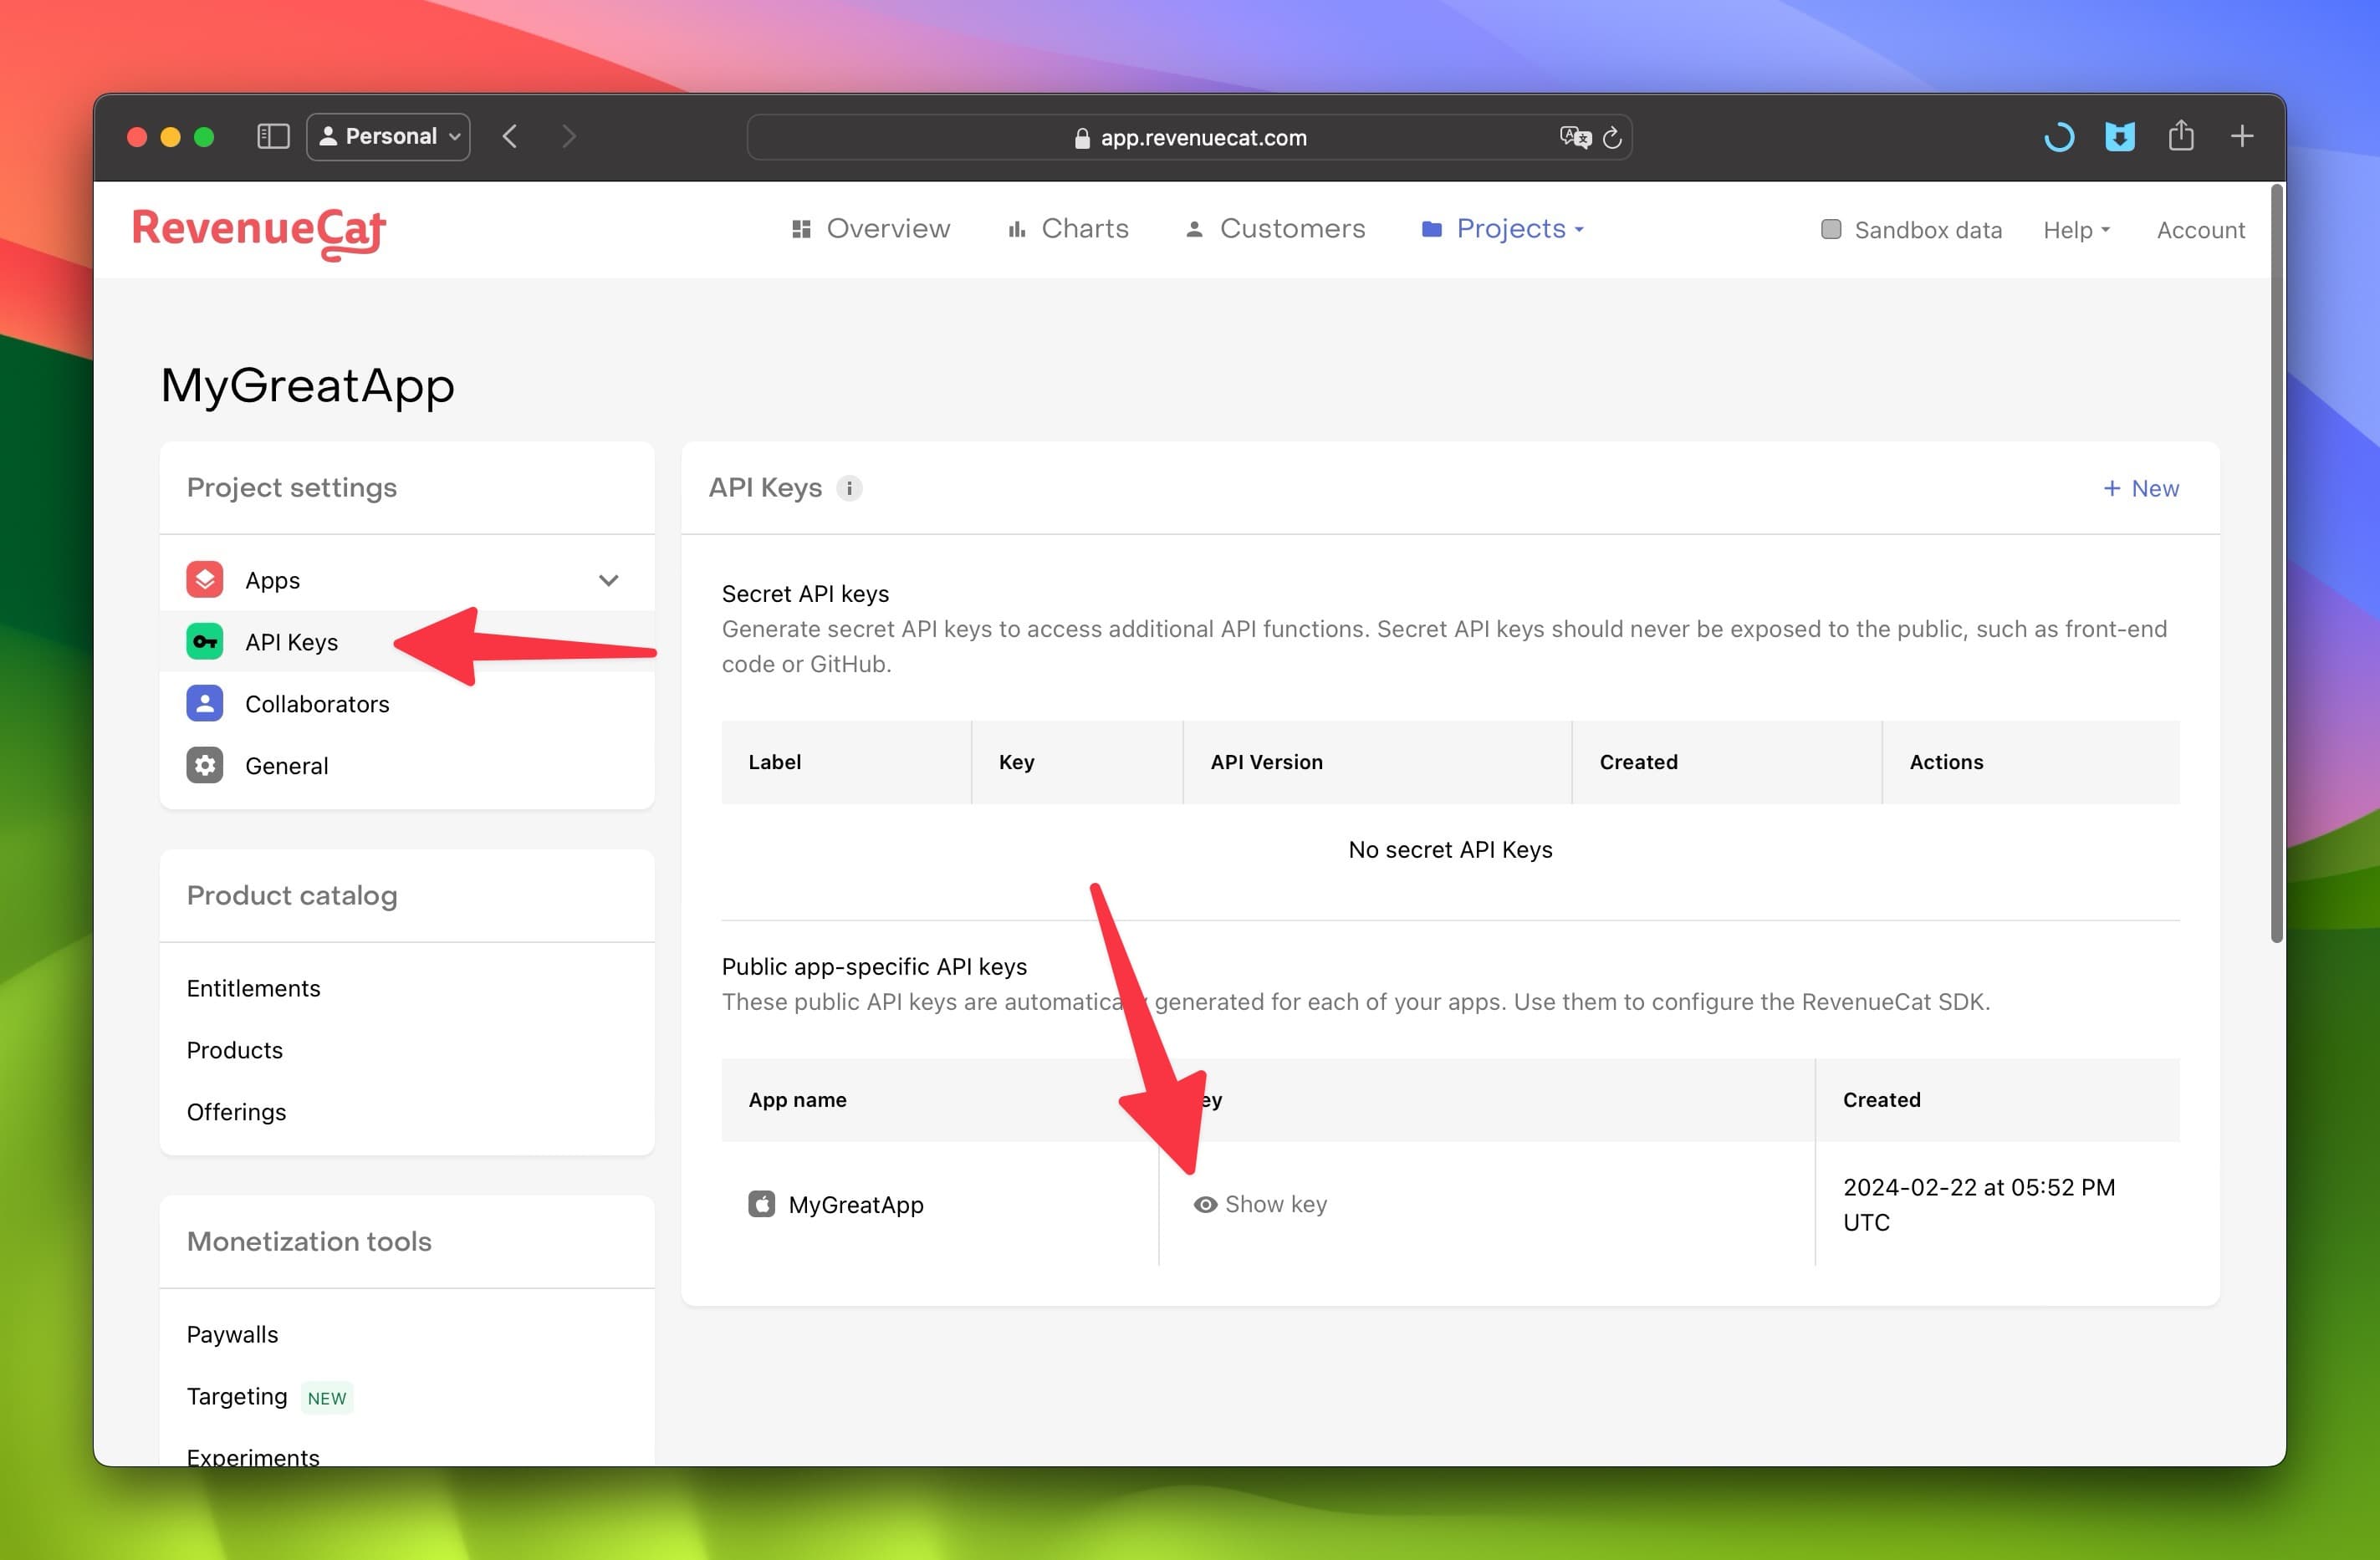2380x1560 pixels.
Task: Add a new tab with plus icon
Action: point(2242,136)
